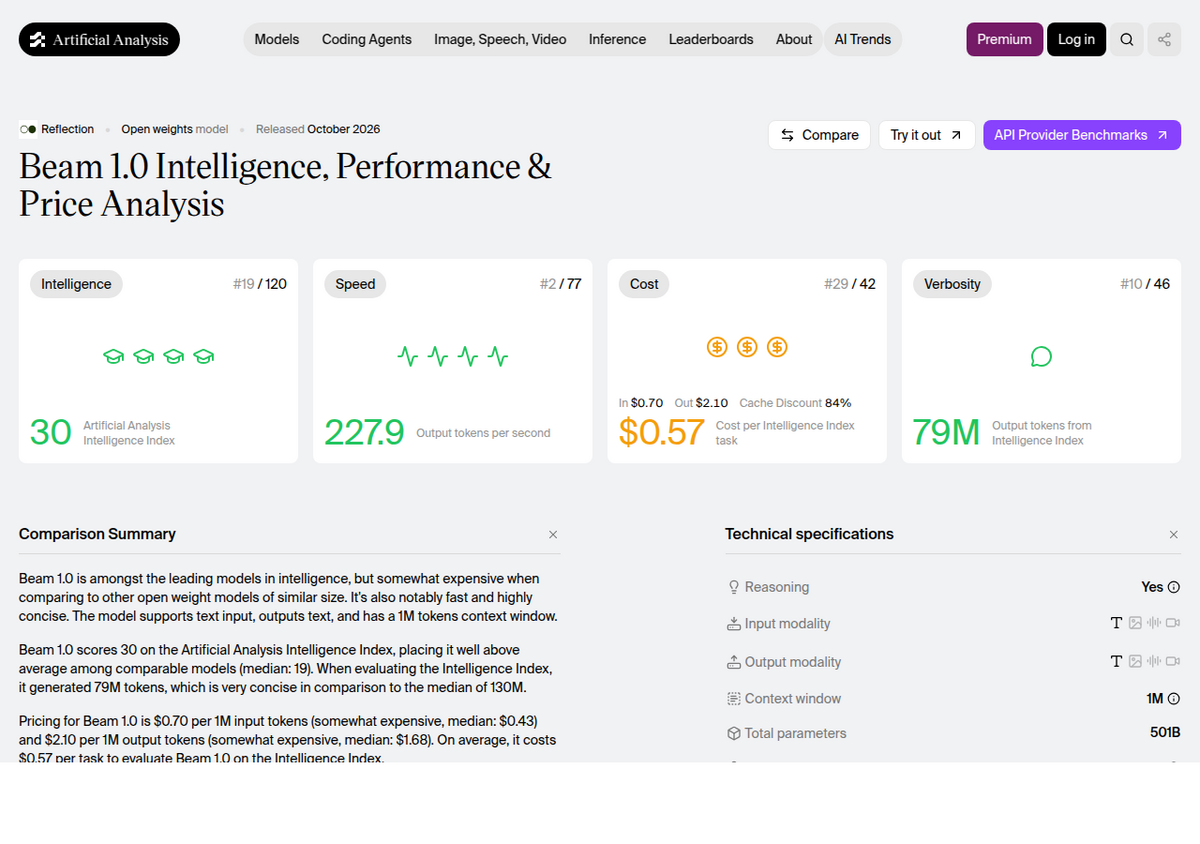1200x844 pixels.
Task: Click the Input modality image icon
Action: (1135, 623)
